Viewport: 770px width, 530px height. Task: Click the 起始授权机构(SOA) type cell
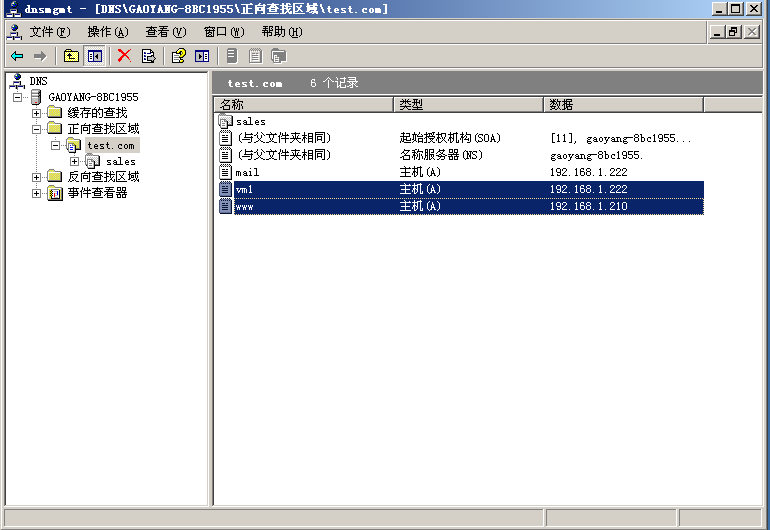coord(450,138)
